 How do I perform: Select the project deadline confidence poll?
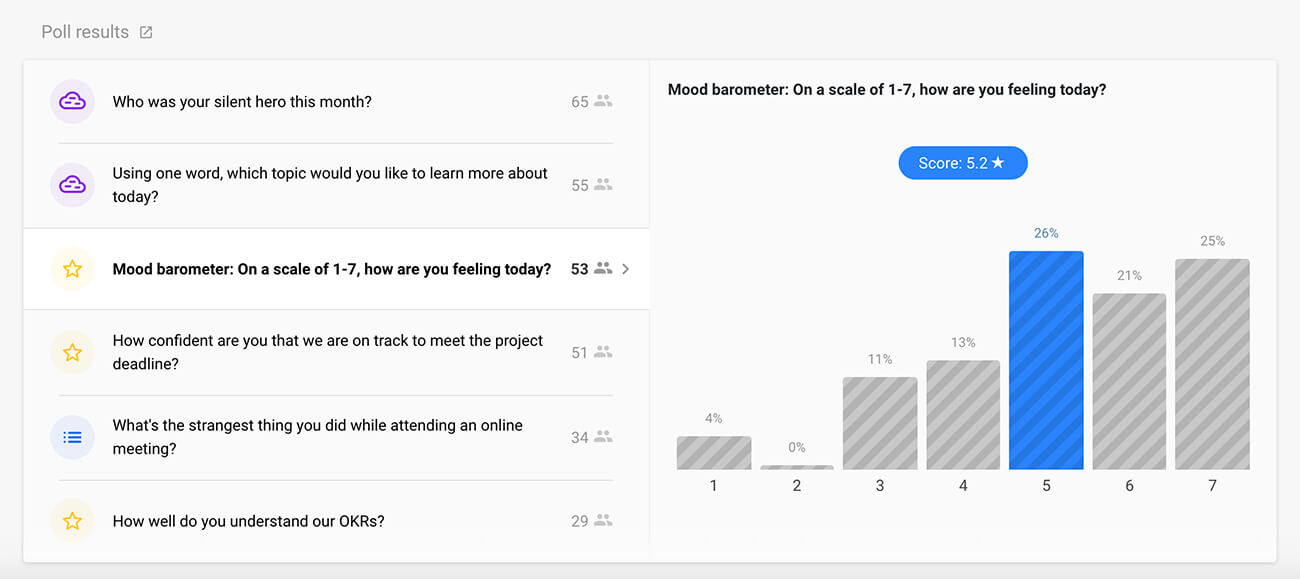point(327,352)
